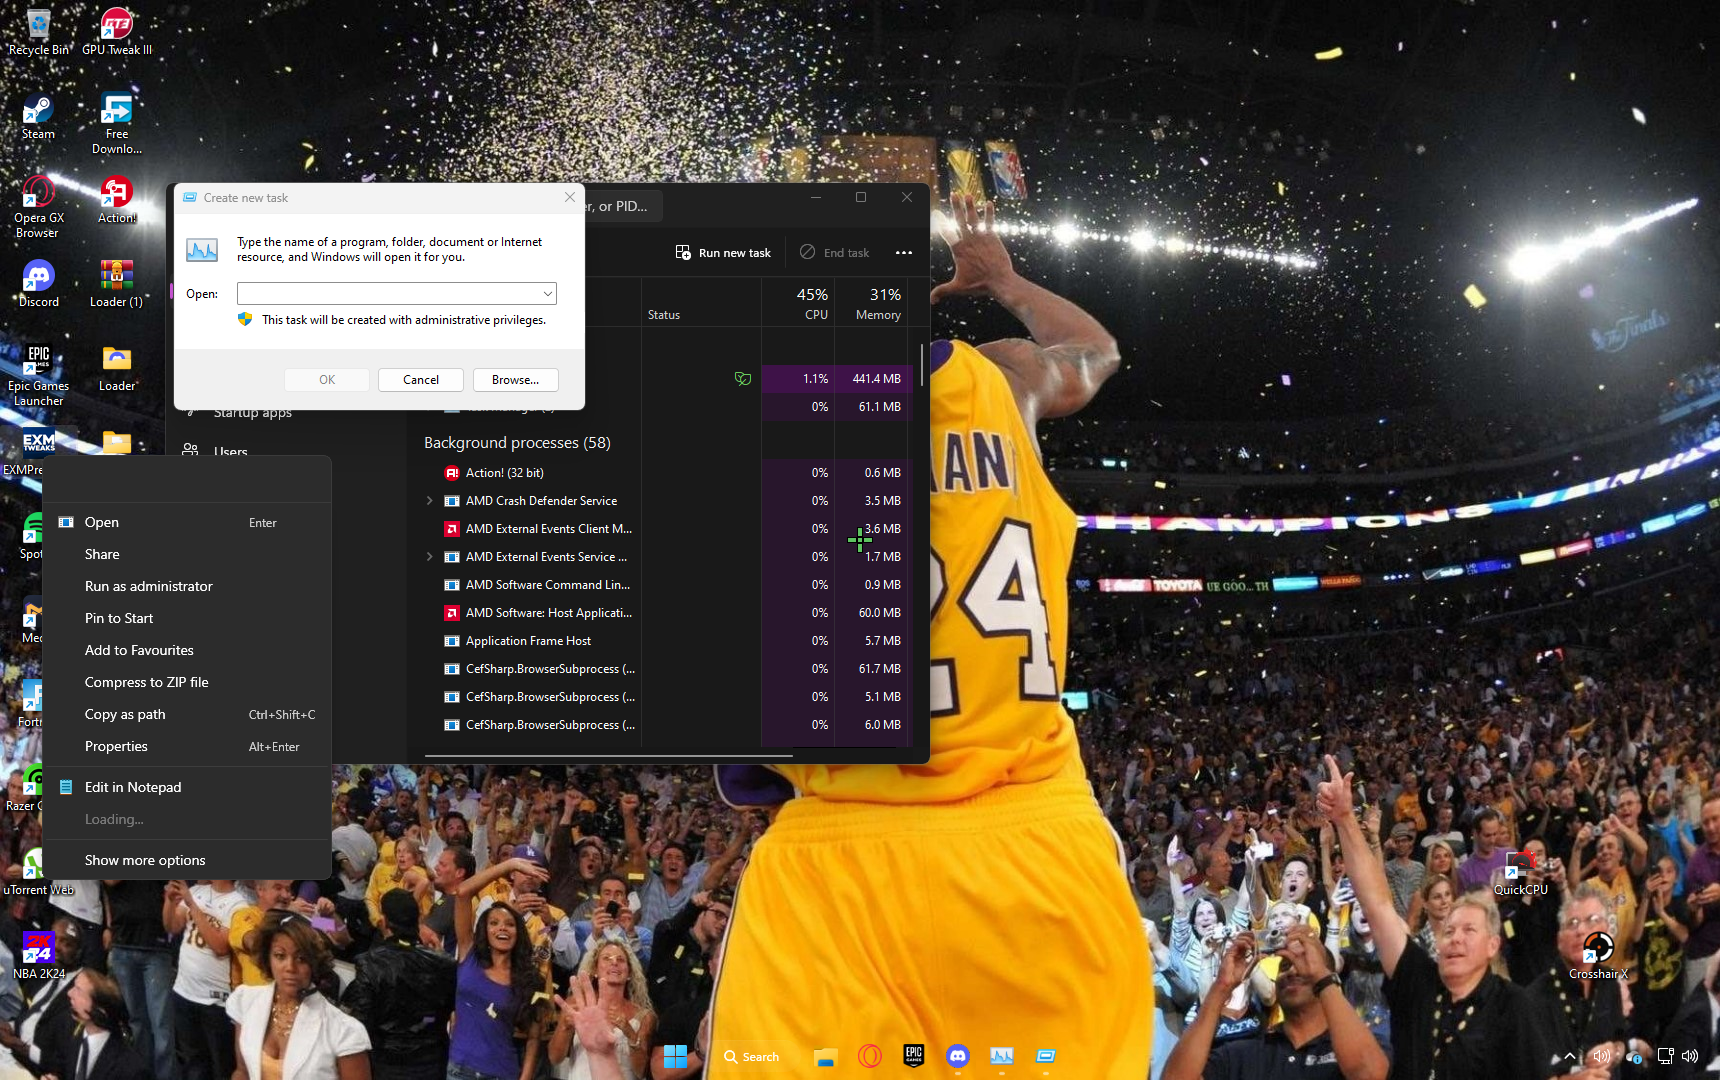Select the Opera GX Browser desktop icon
Viewport: 1720px width, 1080px height.
[x=38, y=207]
